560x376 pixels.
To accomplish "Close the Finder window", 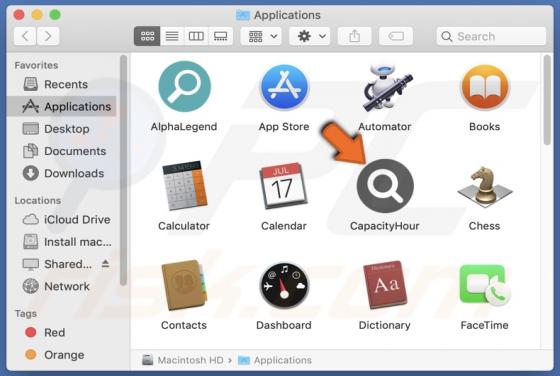I will (x=19, y=15).
